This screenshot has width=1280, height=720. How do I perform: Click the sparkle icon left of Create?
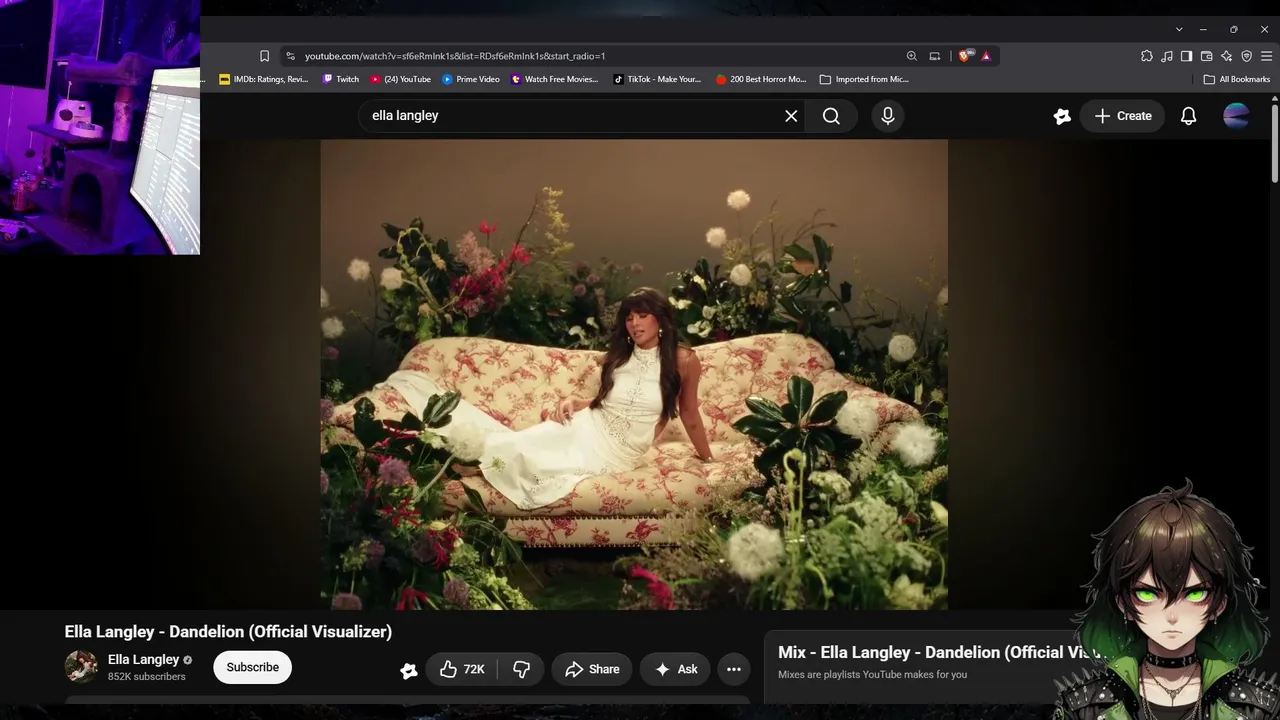[x=1062, y=116]
